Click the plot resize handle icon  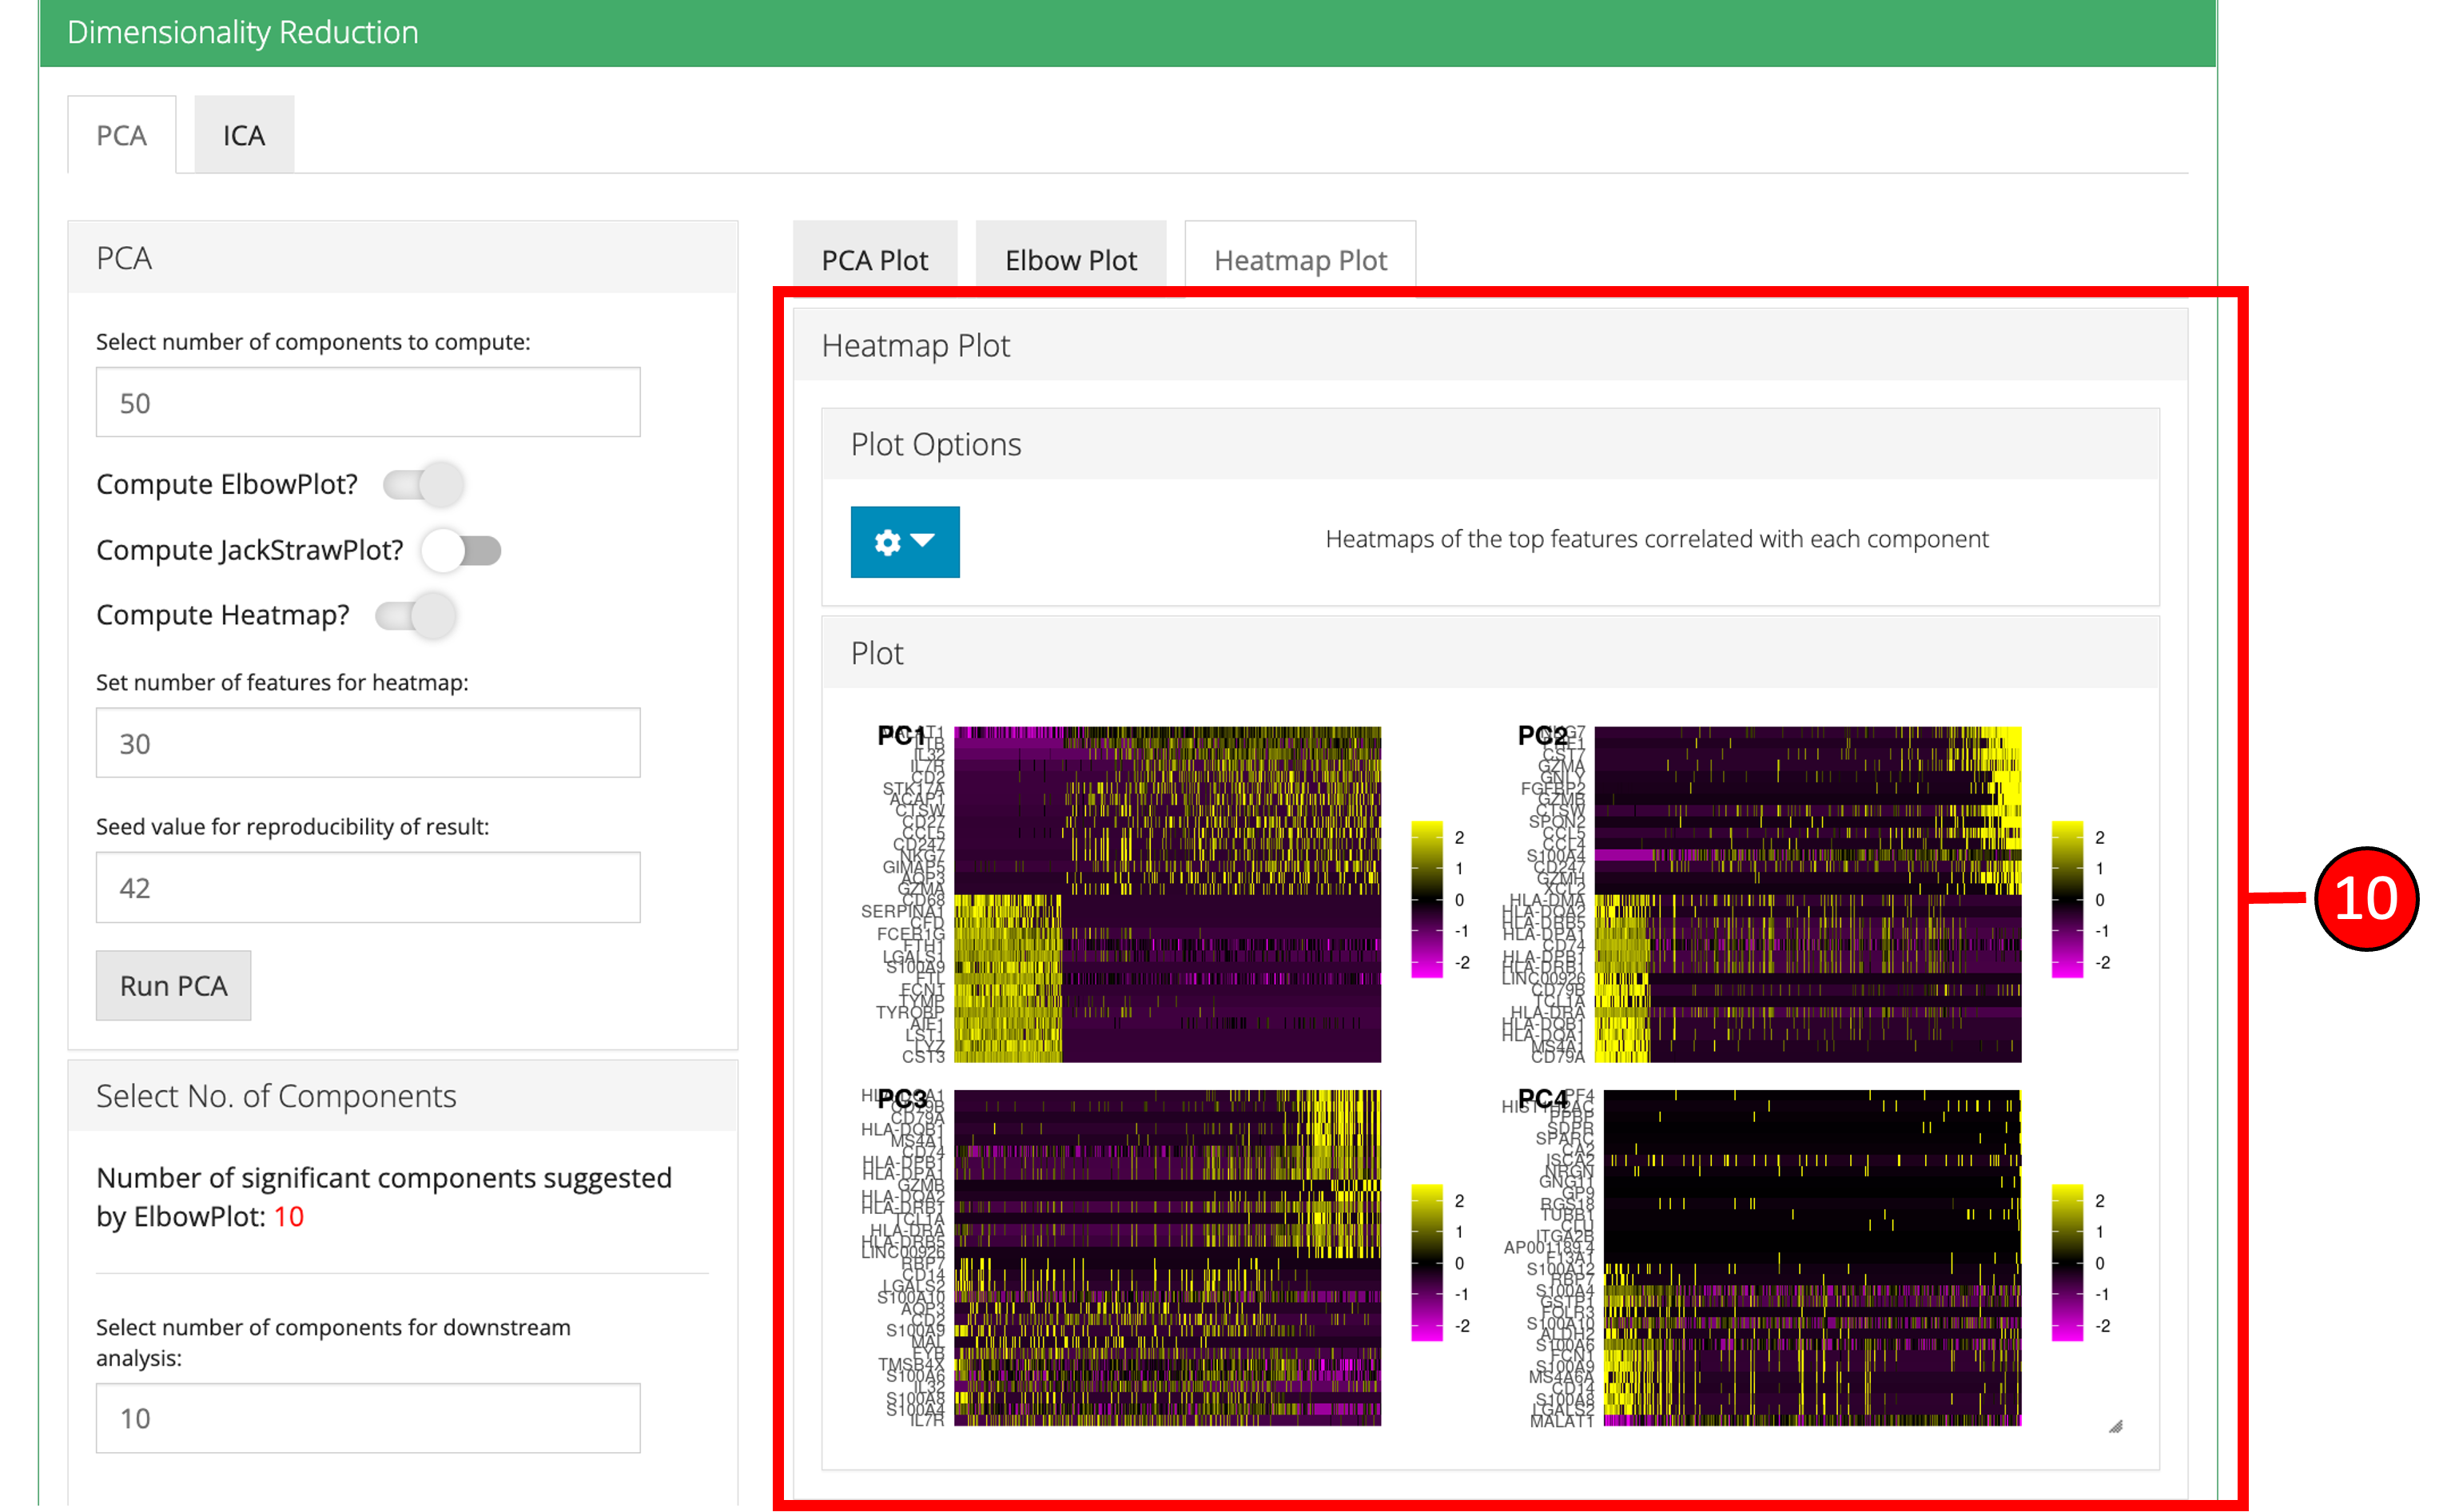2115,1426
